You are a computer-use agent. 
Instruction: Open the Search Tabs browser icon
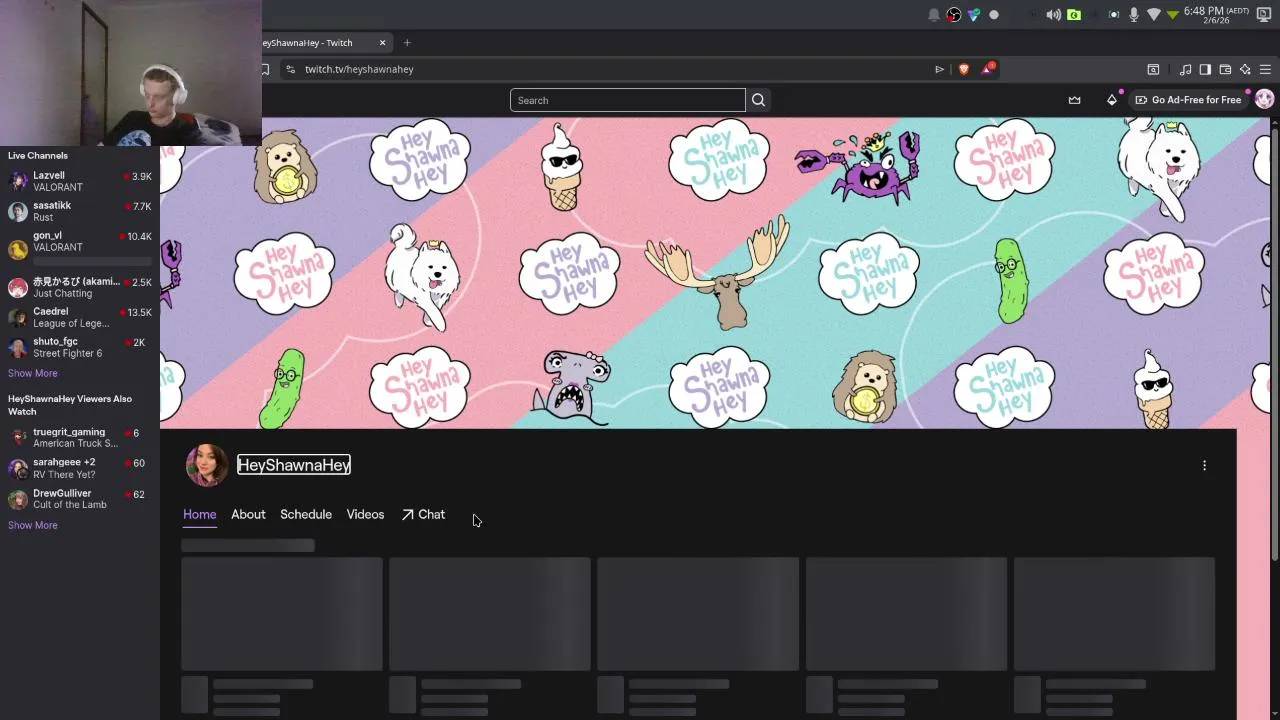[x=1153, y=69]
